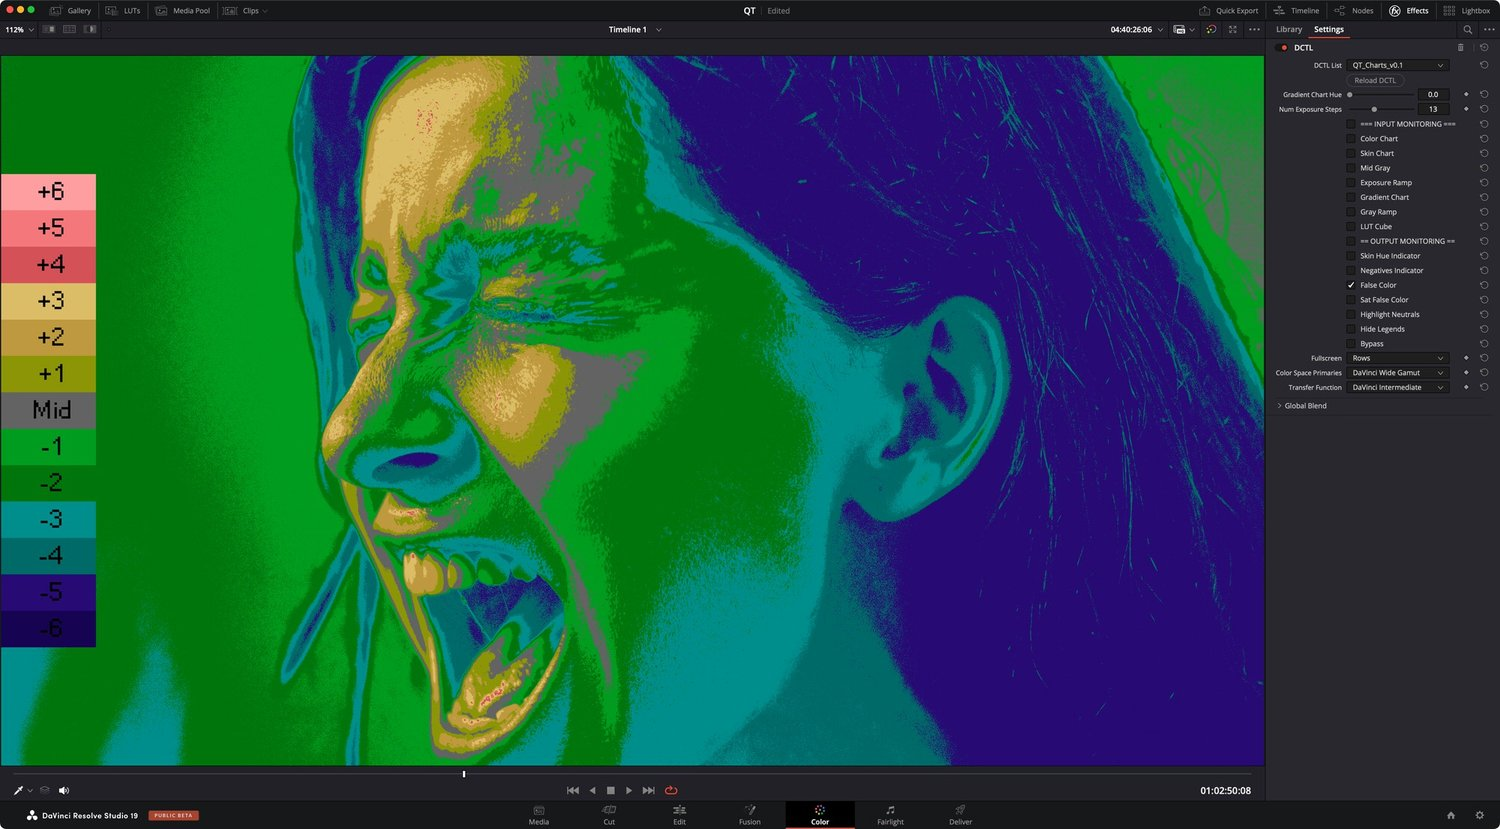Image resolution: width=1500 pixels, height=829 pixels.
Task: Enter enhanced fullscreen viewer mode
Action: point(1233,29)
